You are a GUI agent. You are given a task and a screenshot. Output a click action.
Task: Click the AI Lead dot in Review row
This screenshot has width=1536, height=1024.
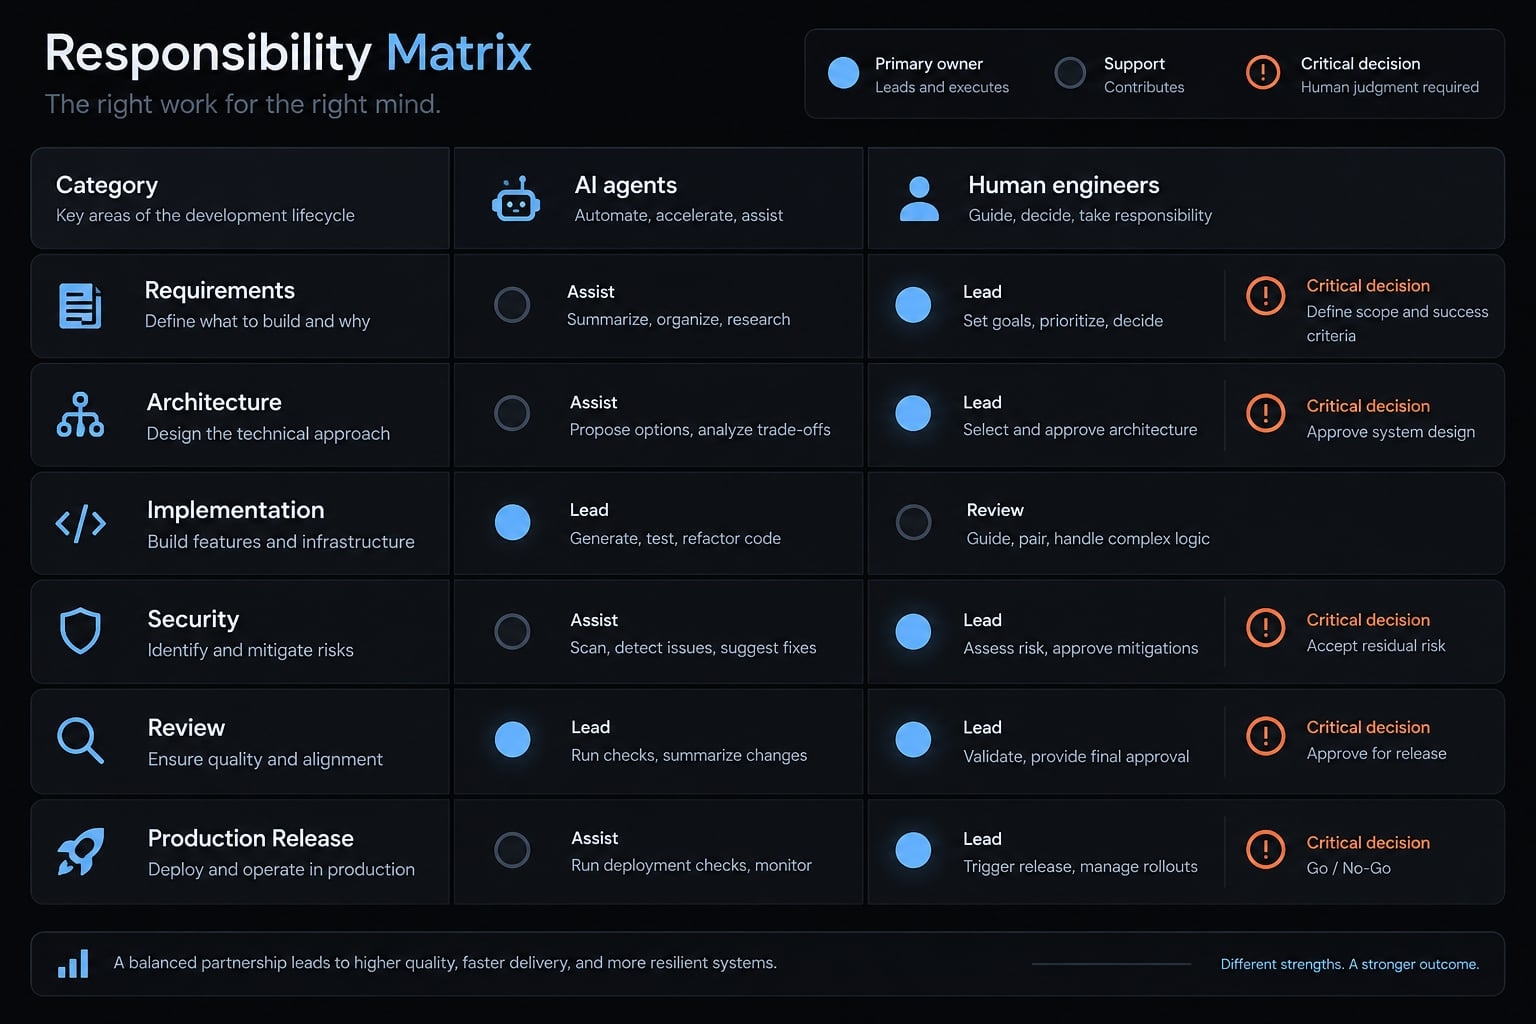(x=512, y=739)
